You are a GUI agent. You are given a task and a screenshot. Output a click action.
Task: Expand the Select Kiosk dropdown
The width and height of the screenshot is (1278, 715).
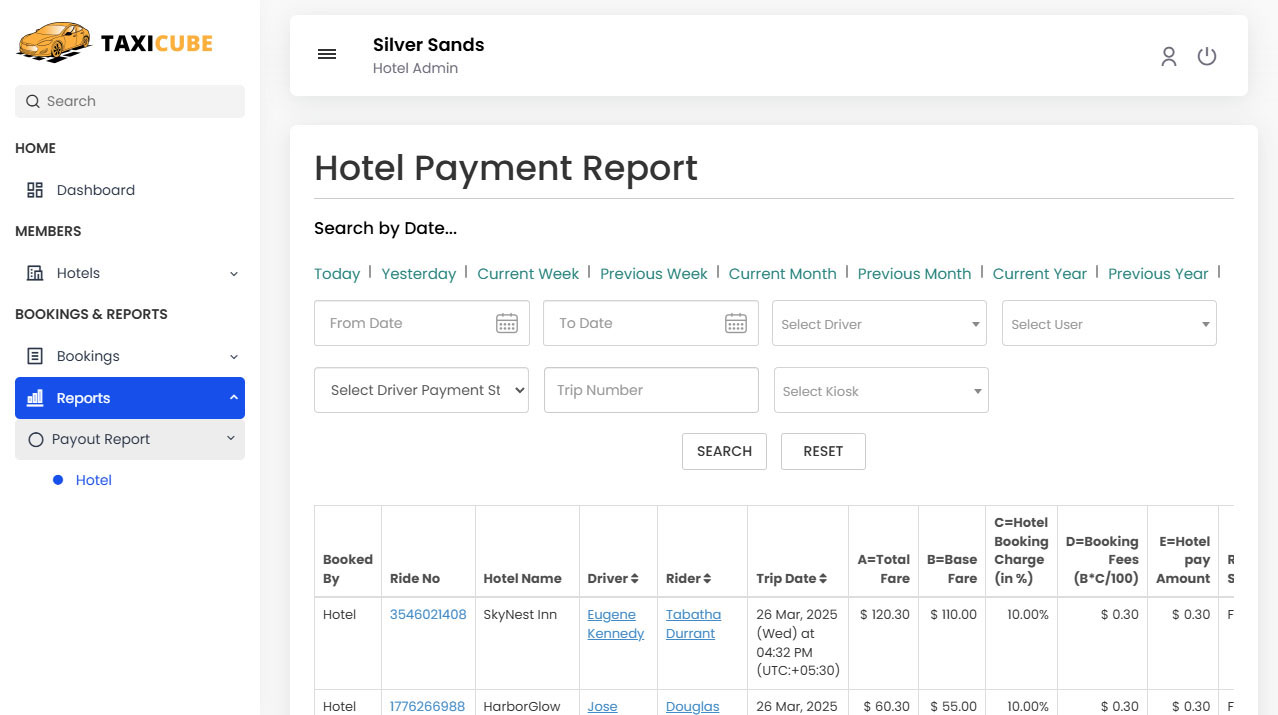[879, 389]
